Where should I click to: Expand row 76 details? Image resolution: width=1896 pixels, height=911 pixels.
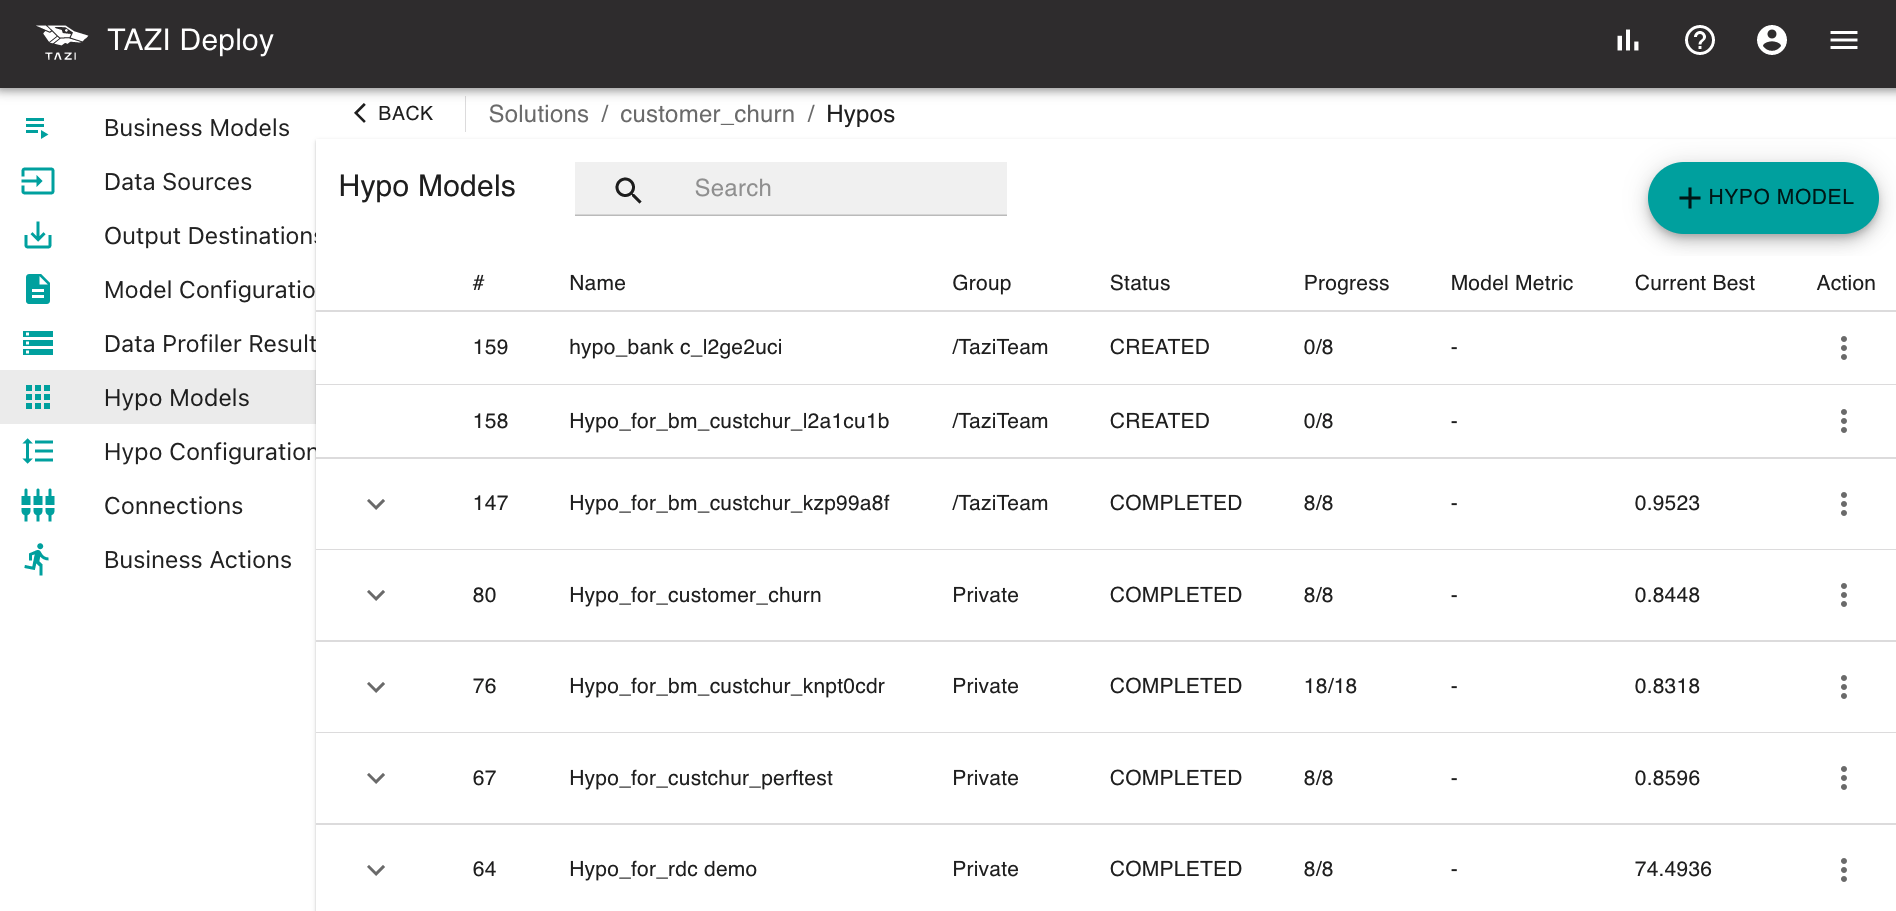(x=376, y=687)
